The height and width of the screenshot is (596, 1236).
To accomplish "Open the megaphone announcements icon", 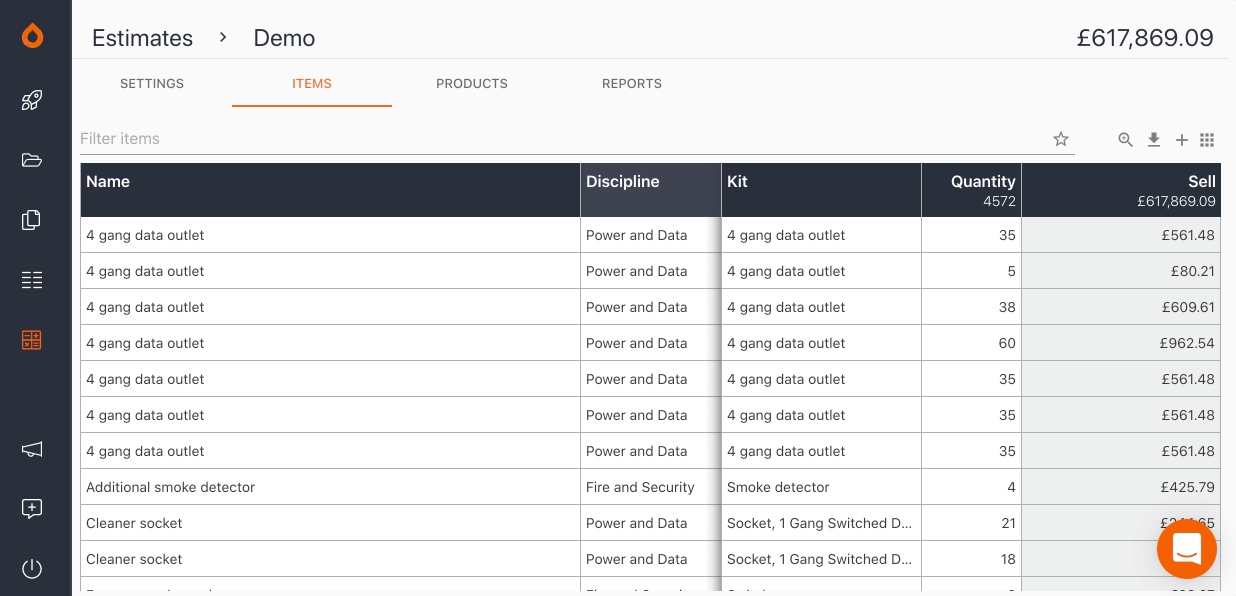I will pyautogui.click(x=32, y=450).
